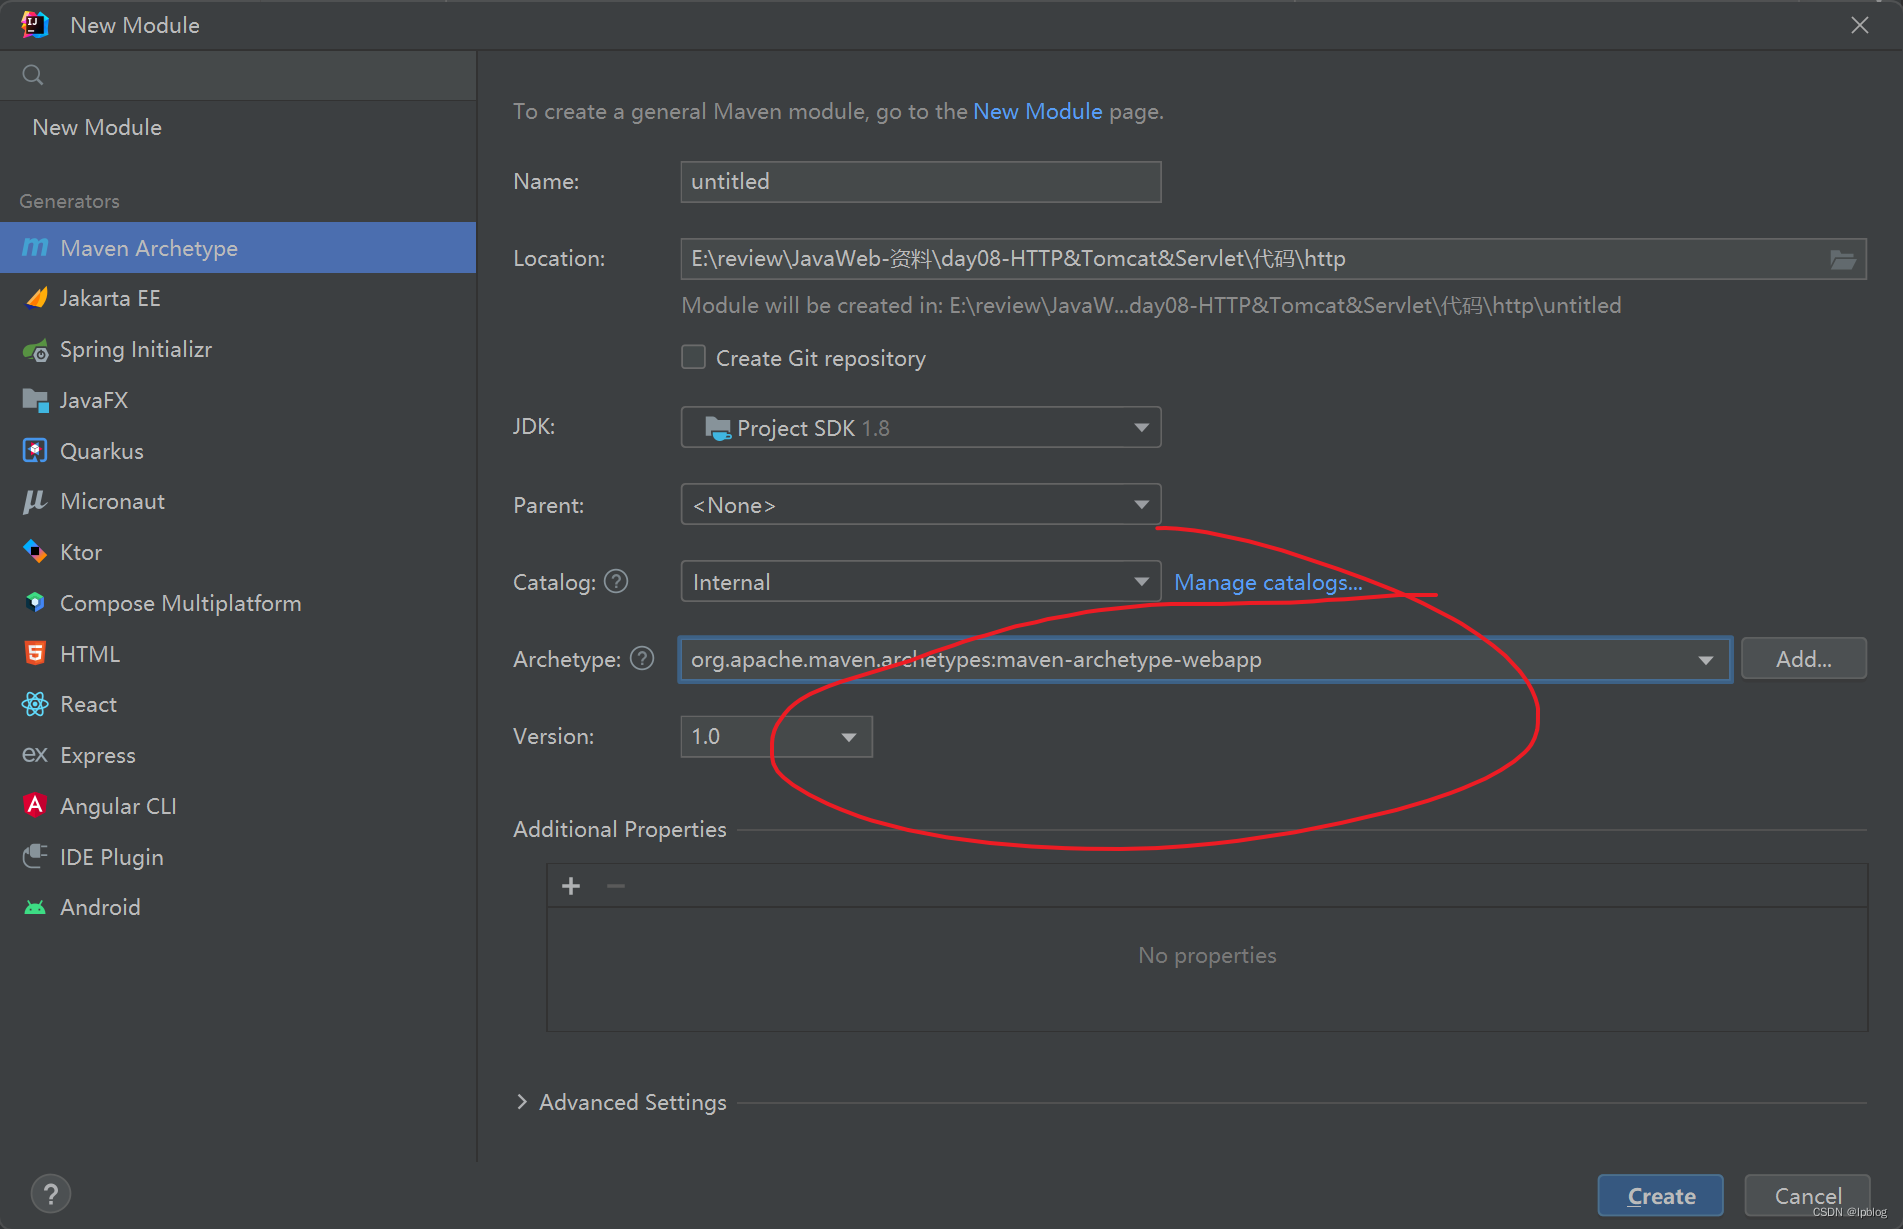Remove property with the minus icon
Image resolution: width=1903 pixels, height=1229 pixels.
click(616, 886)
